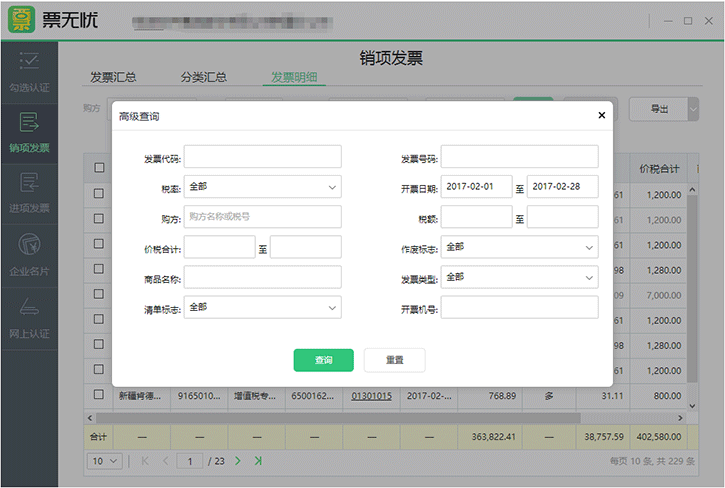Switch to 发票明细 tab
Image resolution: width=725 pixels, height=488 pixels.
294,77
